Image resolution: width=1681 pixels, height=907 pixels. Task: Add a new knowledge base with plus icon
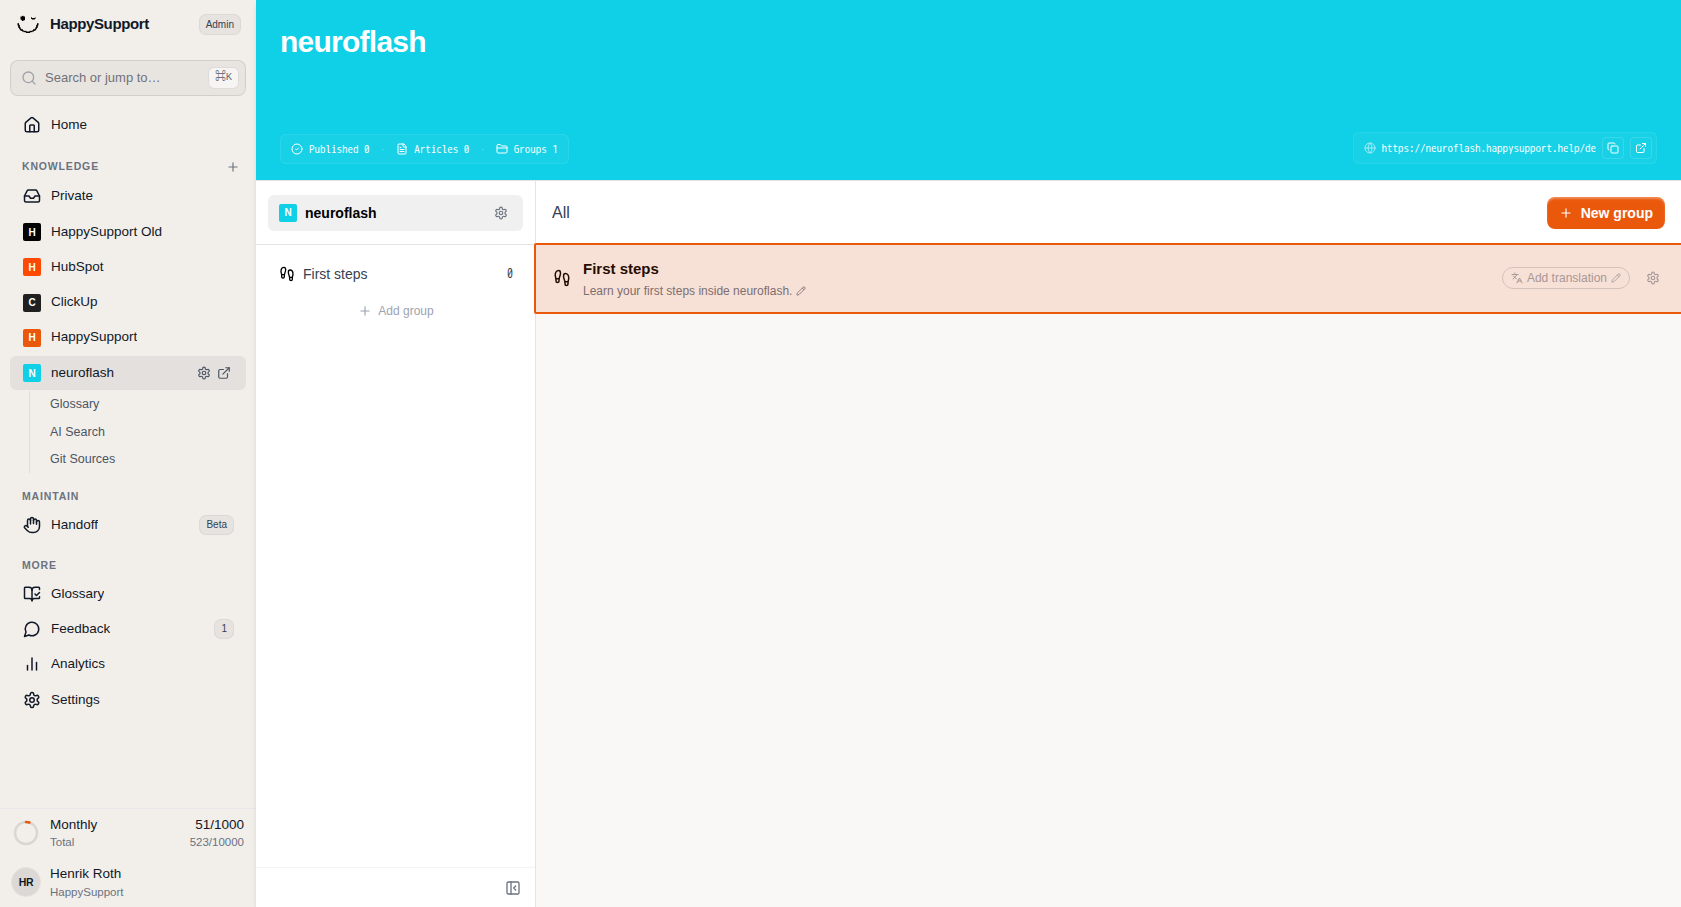(233, 167)
